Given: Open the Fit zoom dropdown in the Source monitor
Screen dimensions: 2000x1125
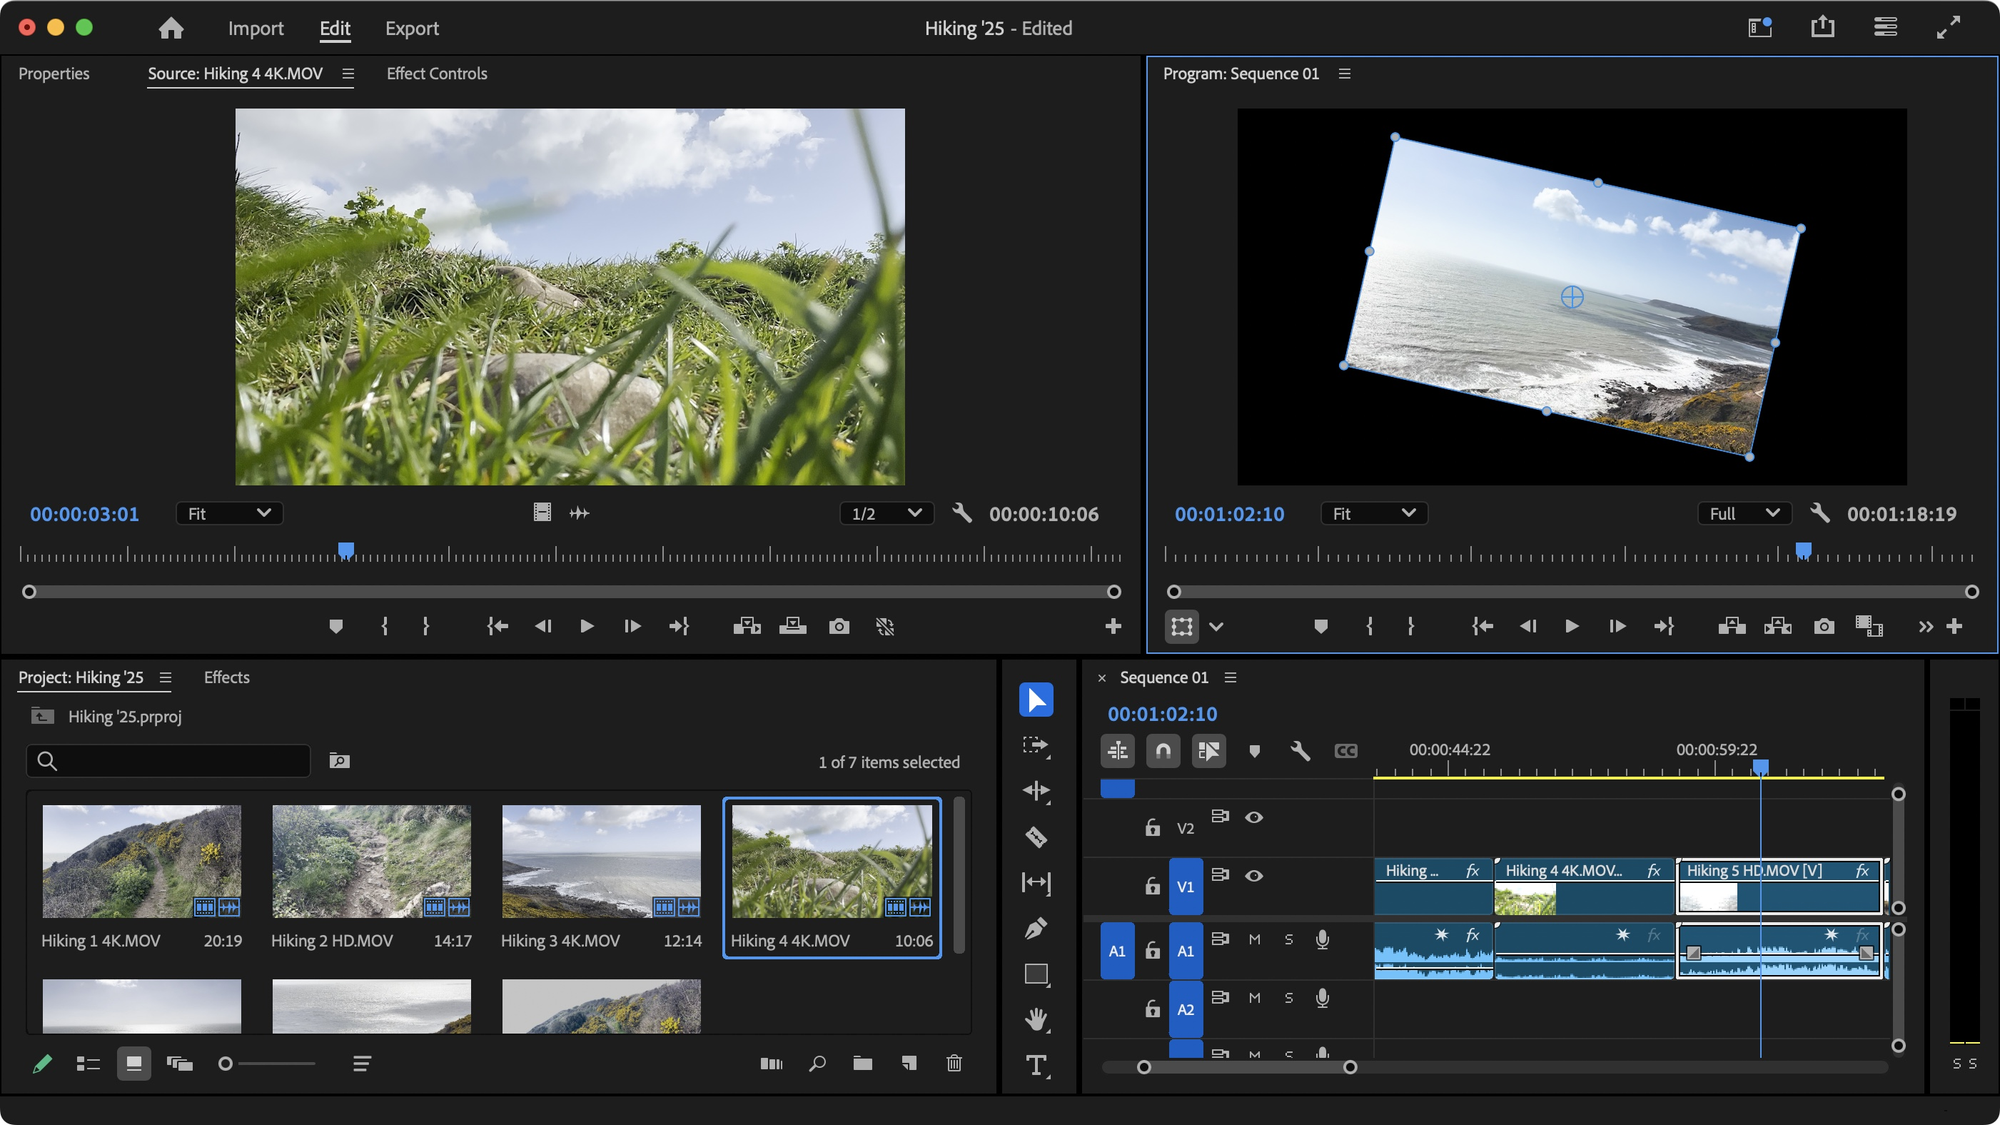Looking at the screenshot, I should tap(229, 513).
